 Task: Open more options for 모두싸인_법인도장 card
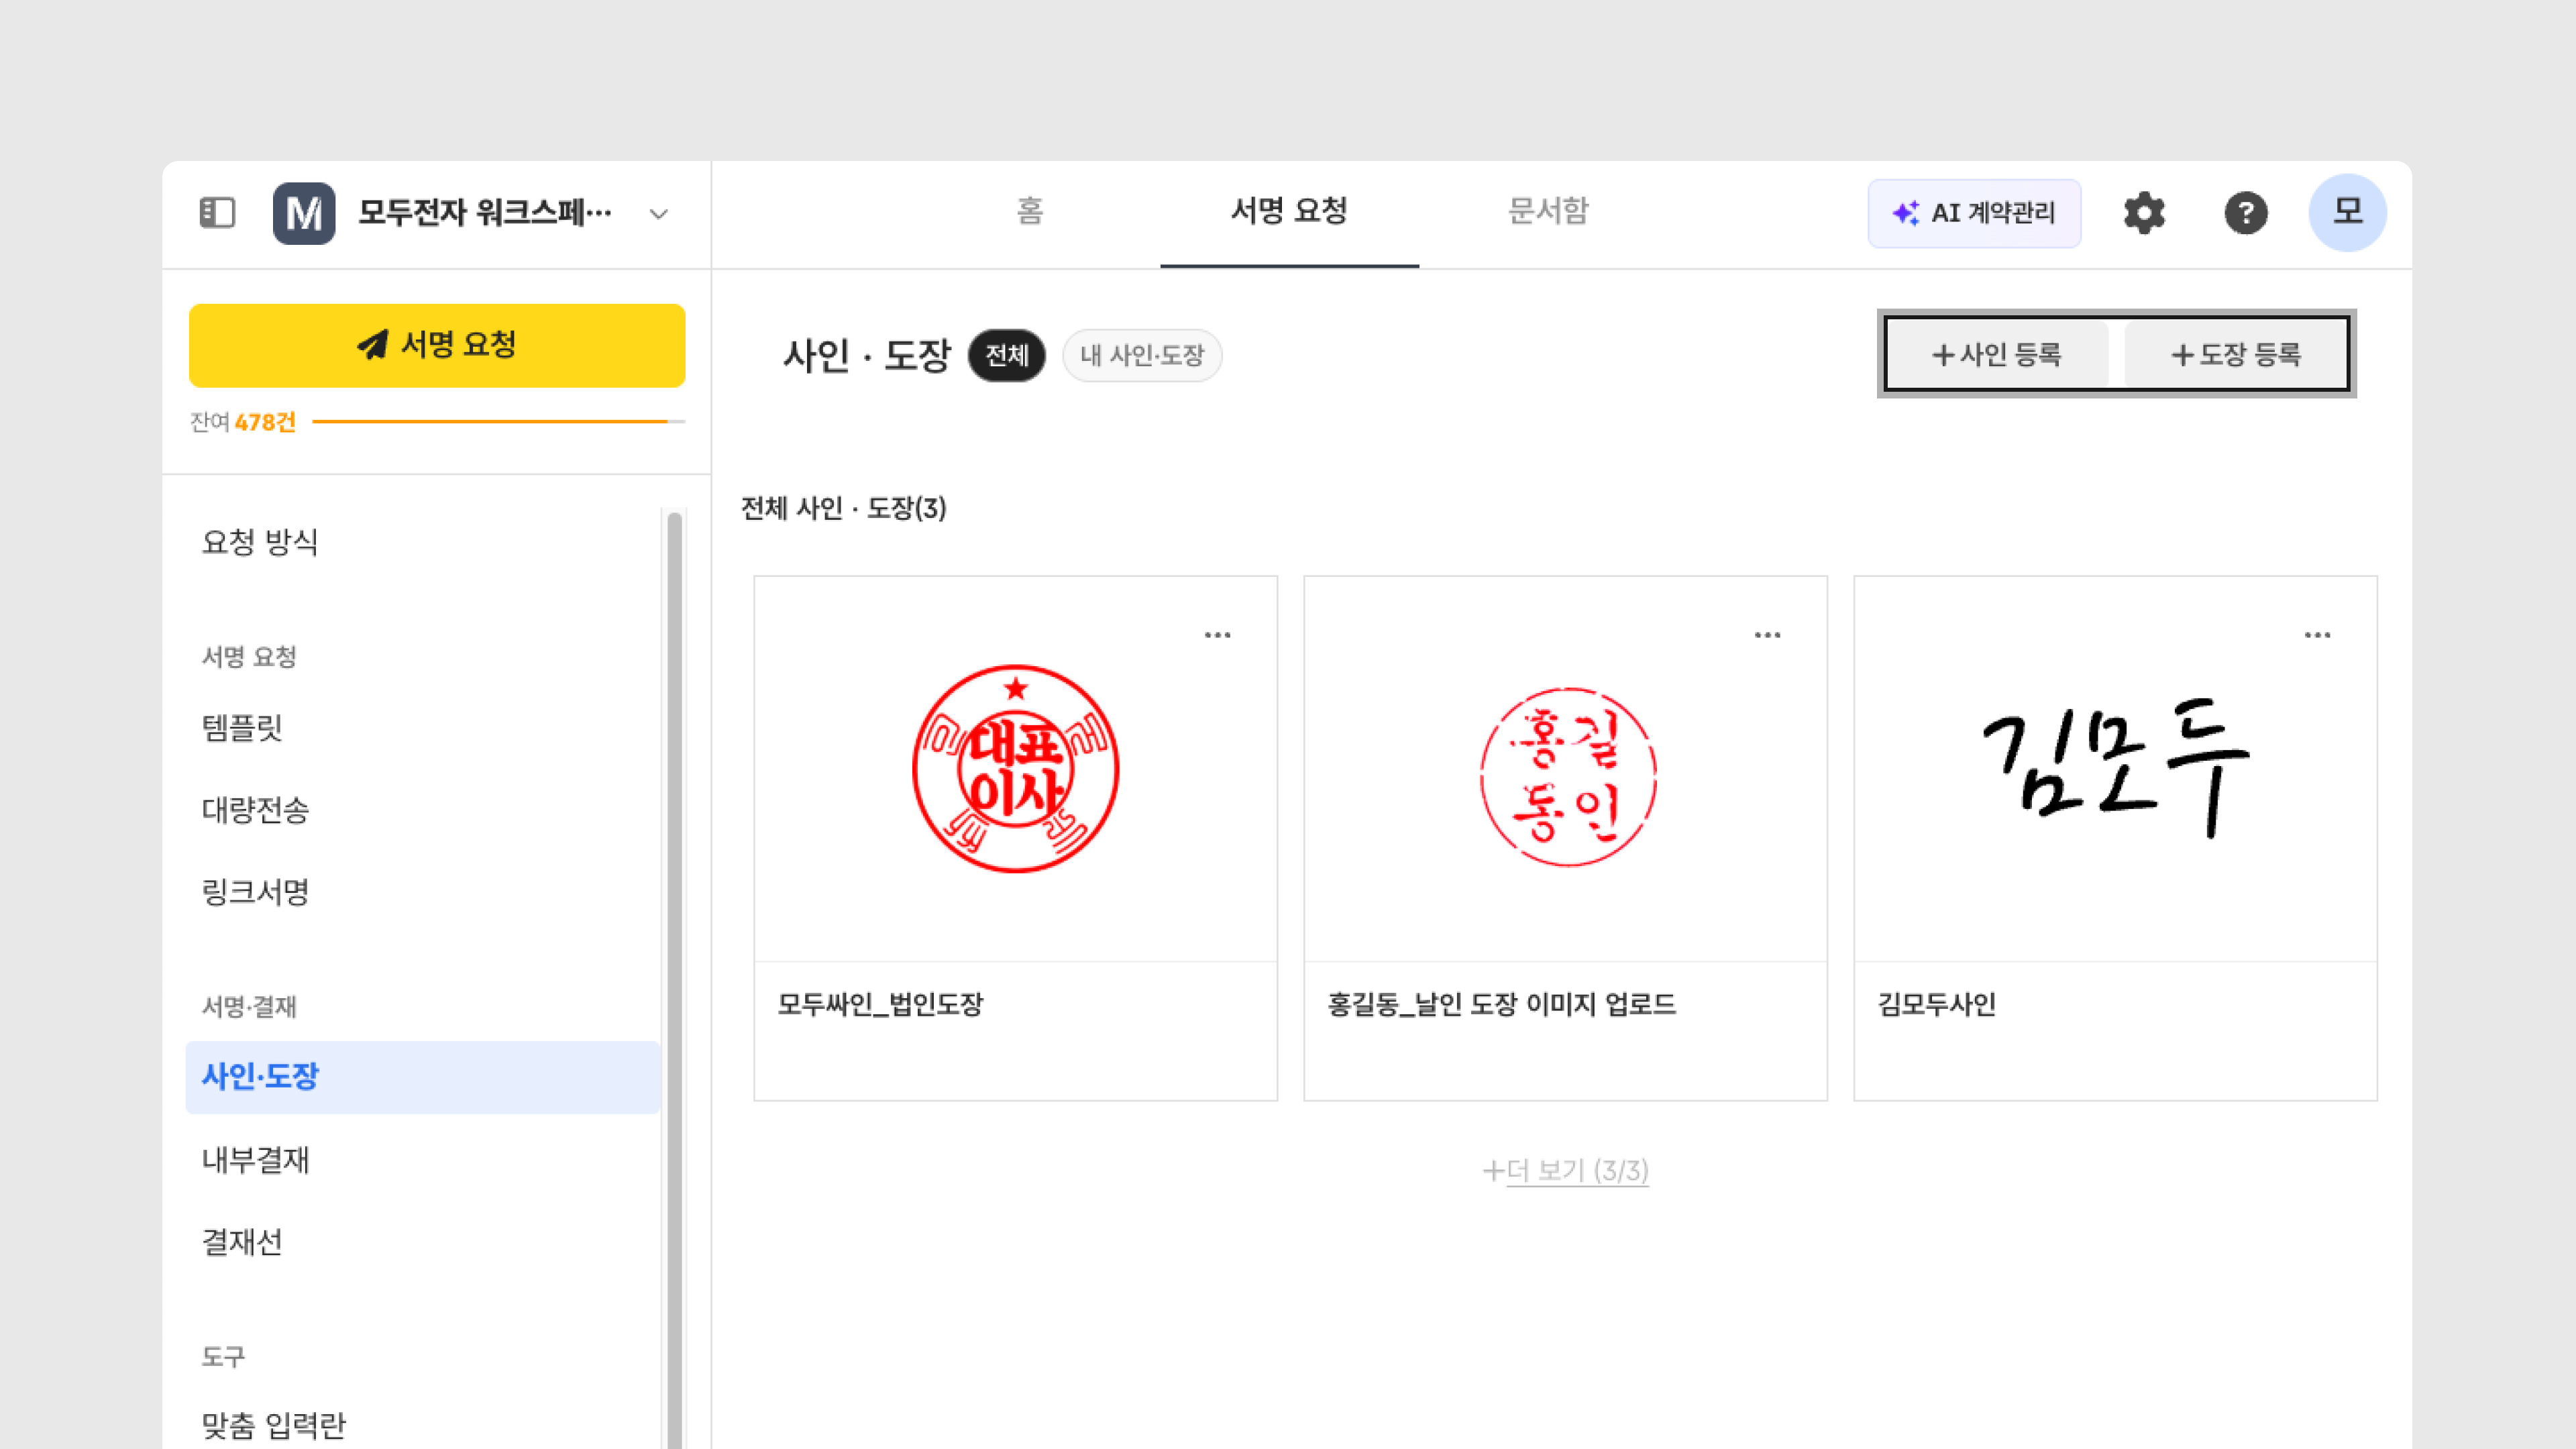[x=1217, y=635]
